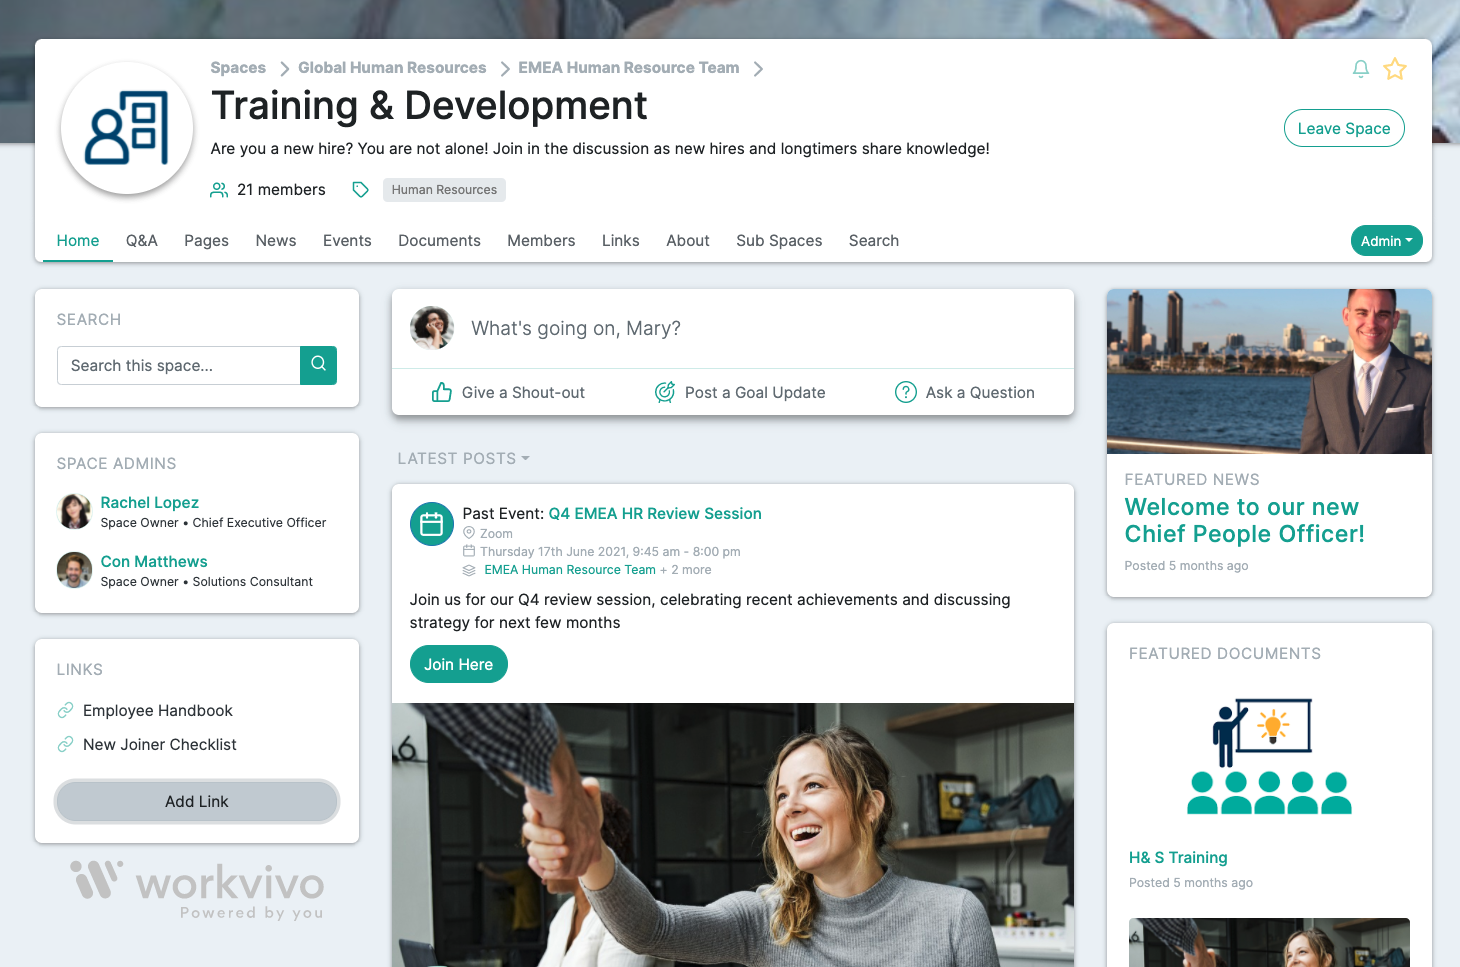Viewport: 1460px width, 967px height.
Task: Click the thumbs-up Shout-out icon
Action: coord(441,392)
